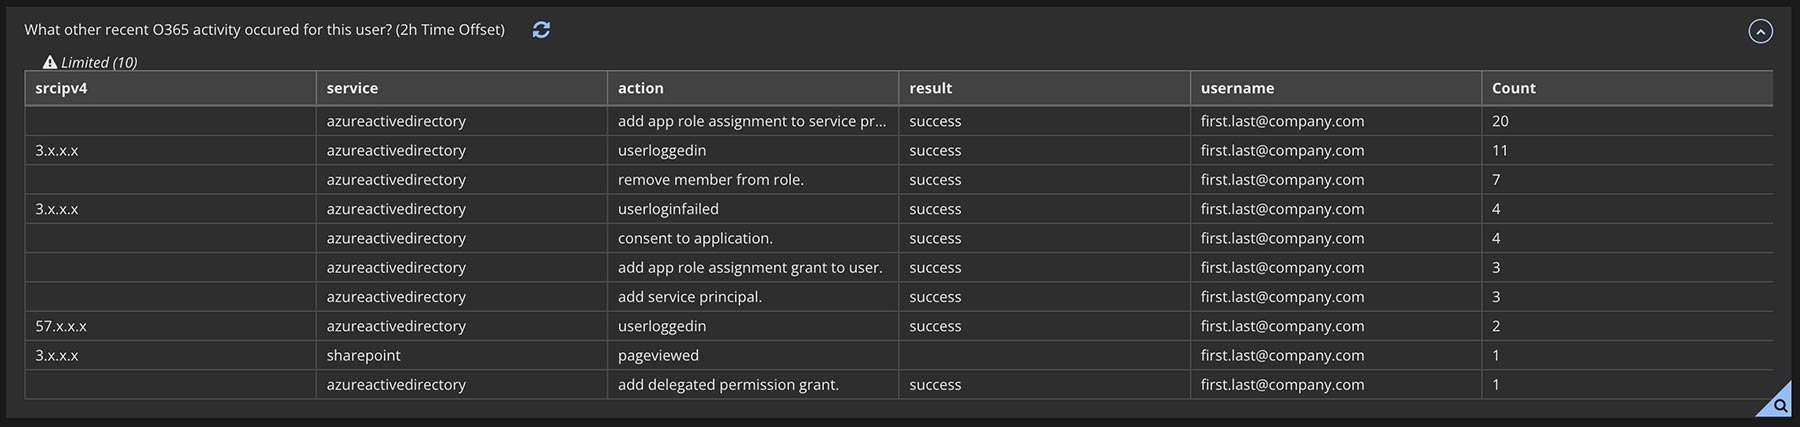This screenshot has width=1800, height=427.
Task: Click the Limited (10) warning triangle icon
Action: [50, 62]
